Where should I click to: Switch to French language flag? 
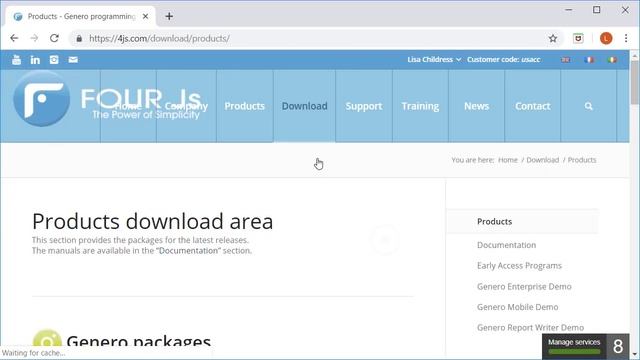pyautogui.click(x=589, y=60)
